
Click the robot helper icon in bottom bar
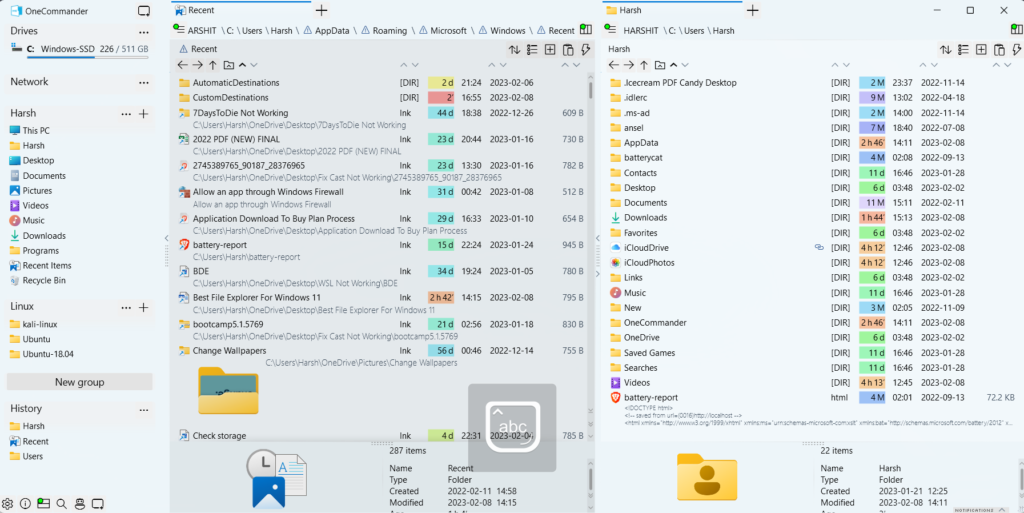[x=80, y=504]
